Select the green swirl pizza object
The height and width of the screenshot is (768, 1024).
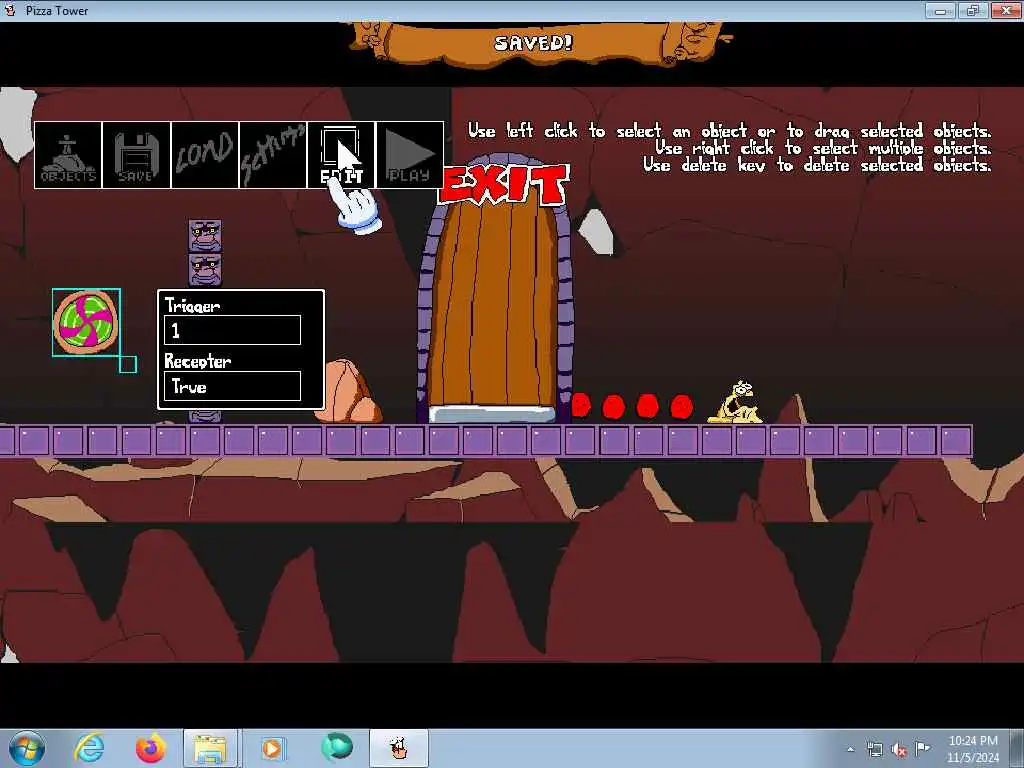(86, 322)
